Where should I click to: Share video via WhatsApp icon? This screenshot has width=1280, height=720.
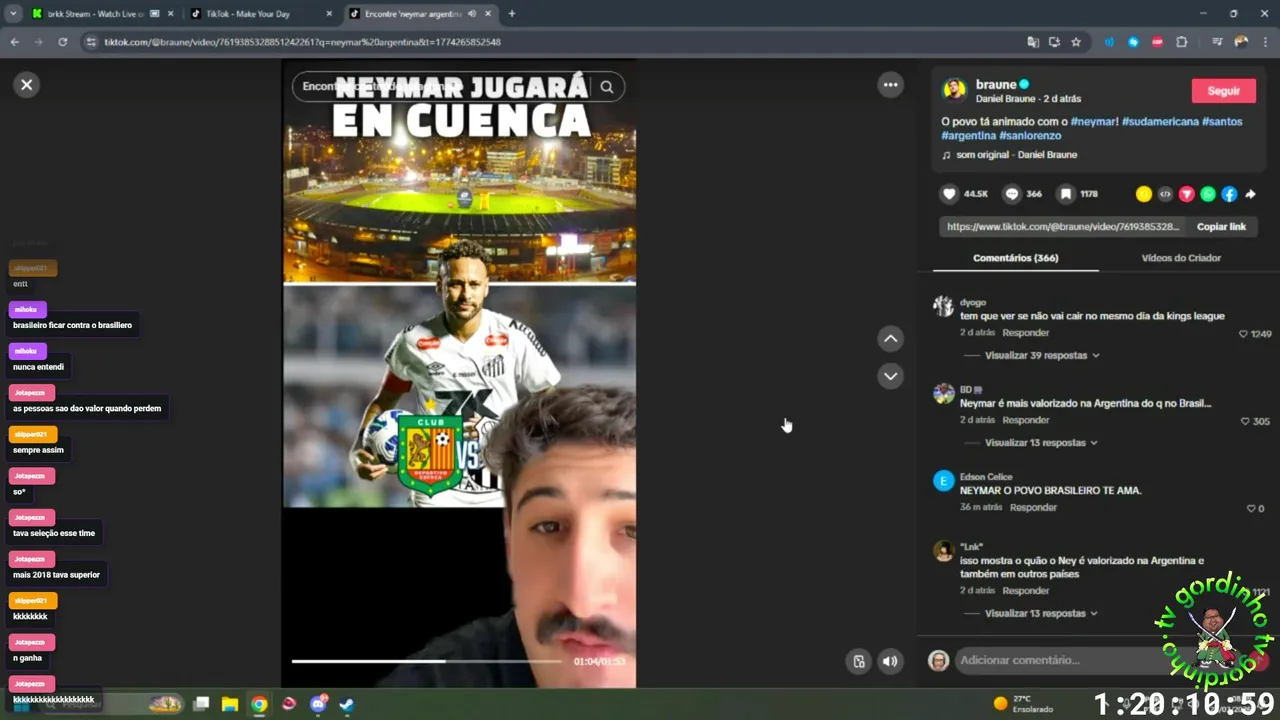pyautogui.click(x=1208, y=194)
